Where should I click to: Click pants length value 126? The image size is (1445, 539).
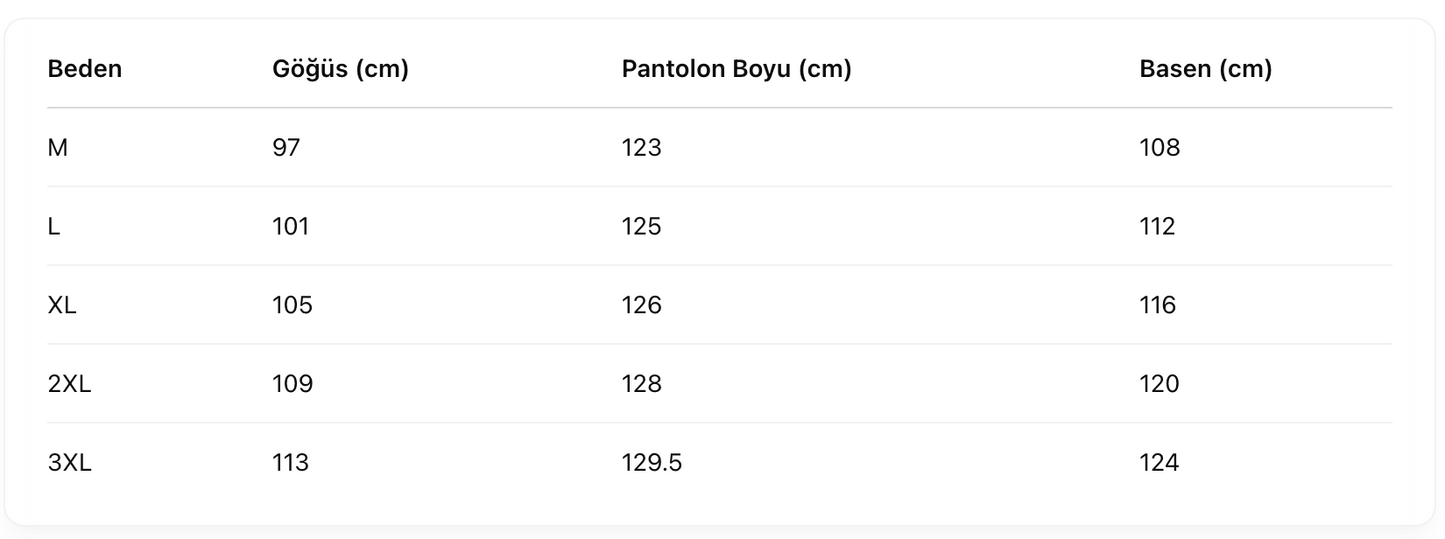coord(641,305)
